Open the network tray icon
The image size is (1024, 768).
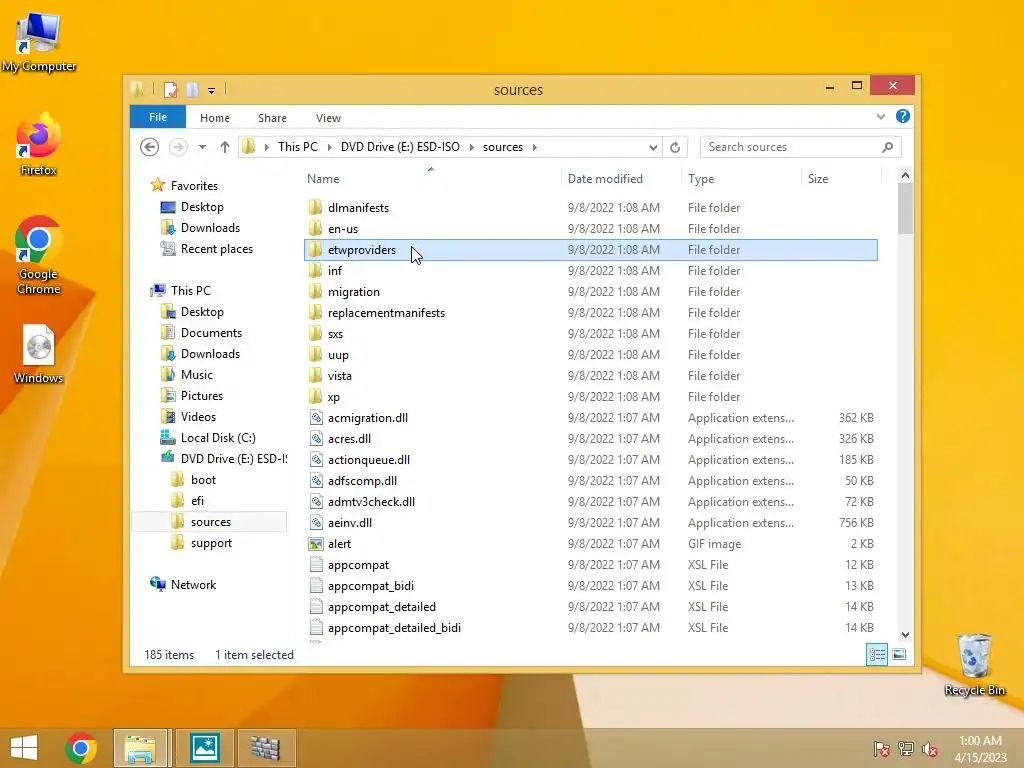tap(906, 748)
